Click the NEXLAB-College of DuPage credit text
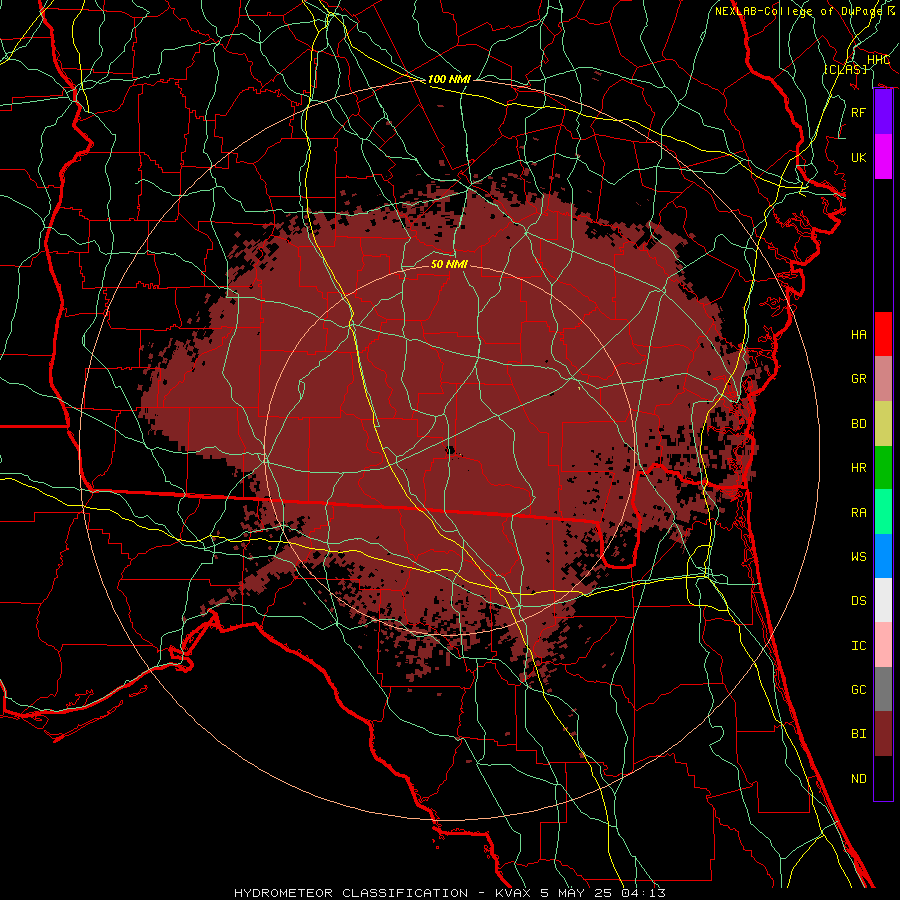900x900 pixels. [x=798, y=11]
